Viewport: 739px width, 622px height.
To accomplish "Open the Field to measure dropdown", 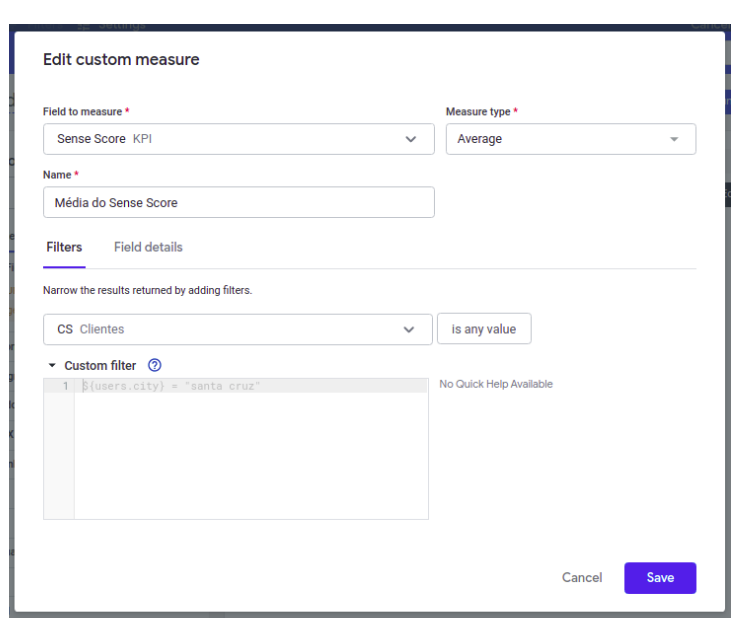I will point(238,139).
